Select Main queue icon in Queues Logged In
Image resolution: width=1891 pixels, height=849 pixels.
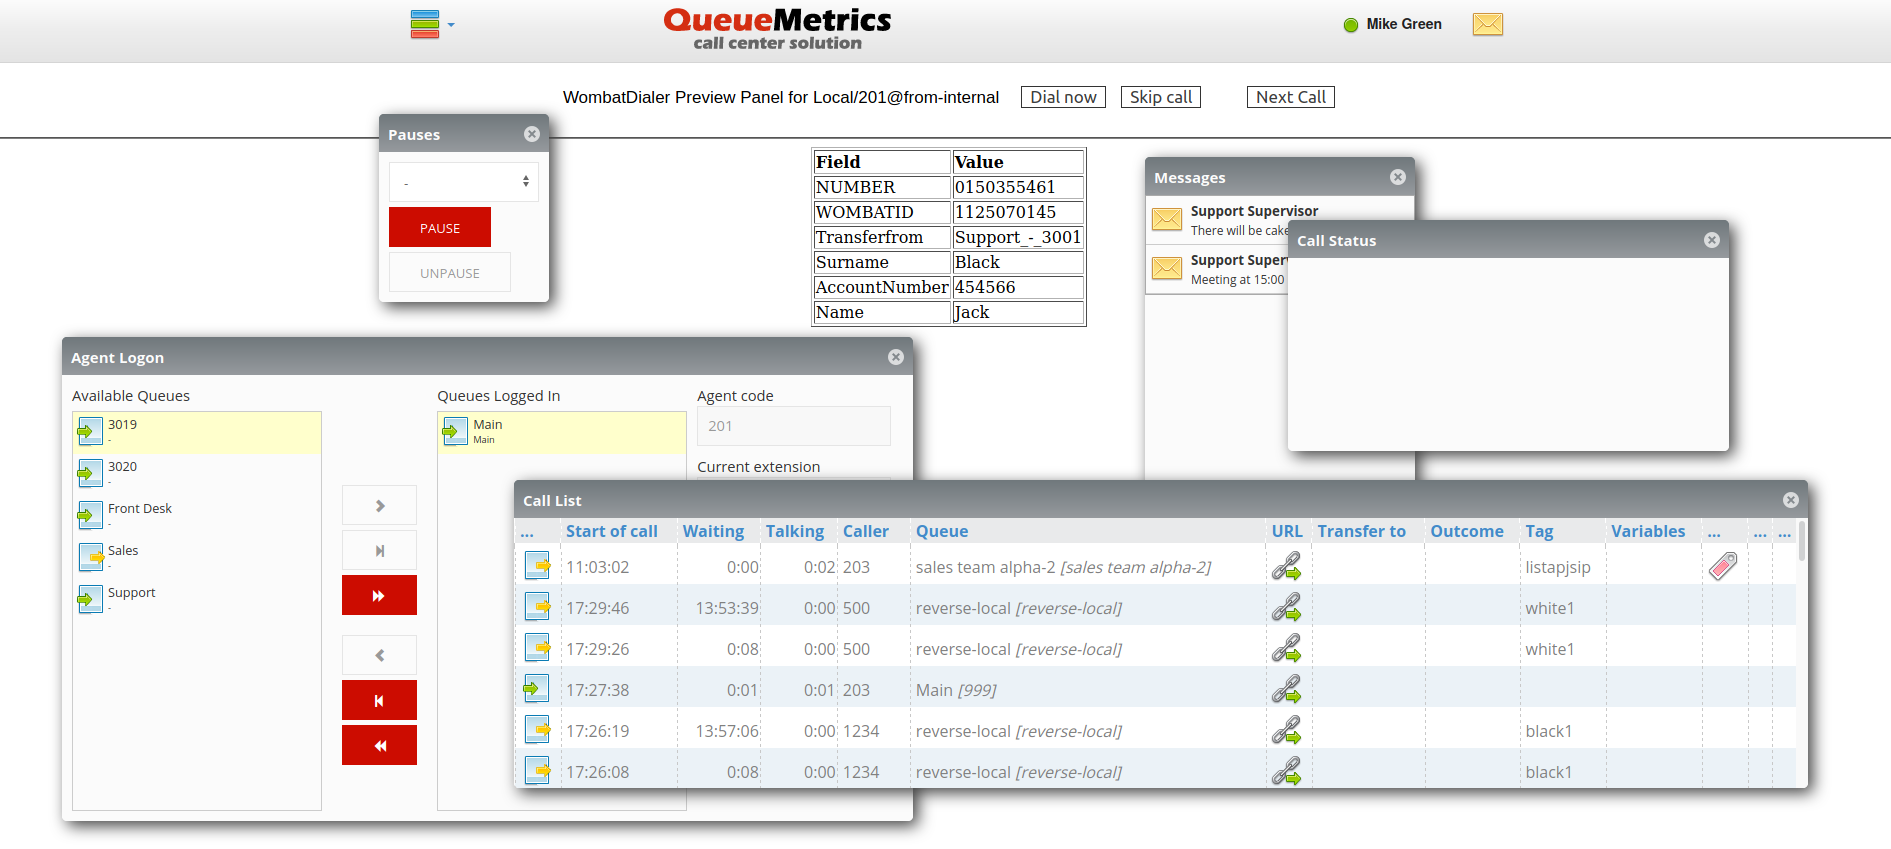[x=455, y=432]
